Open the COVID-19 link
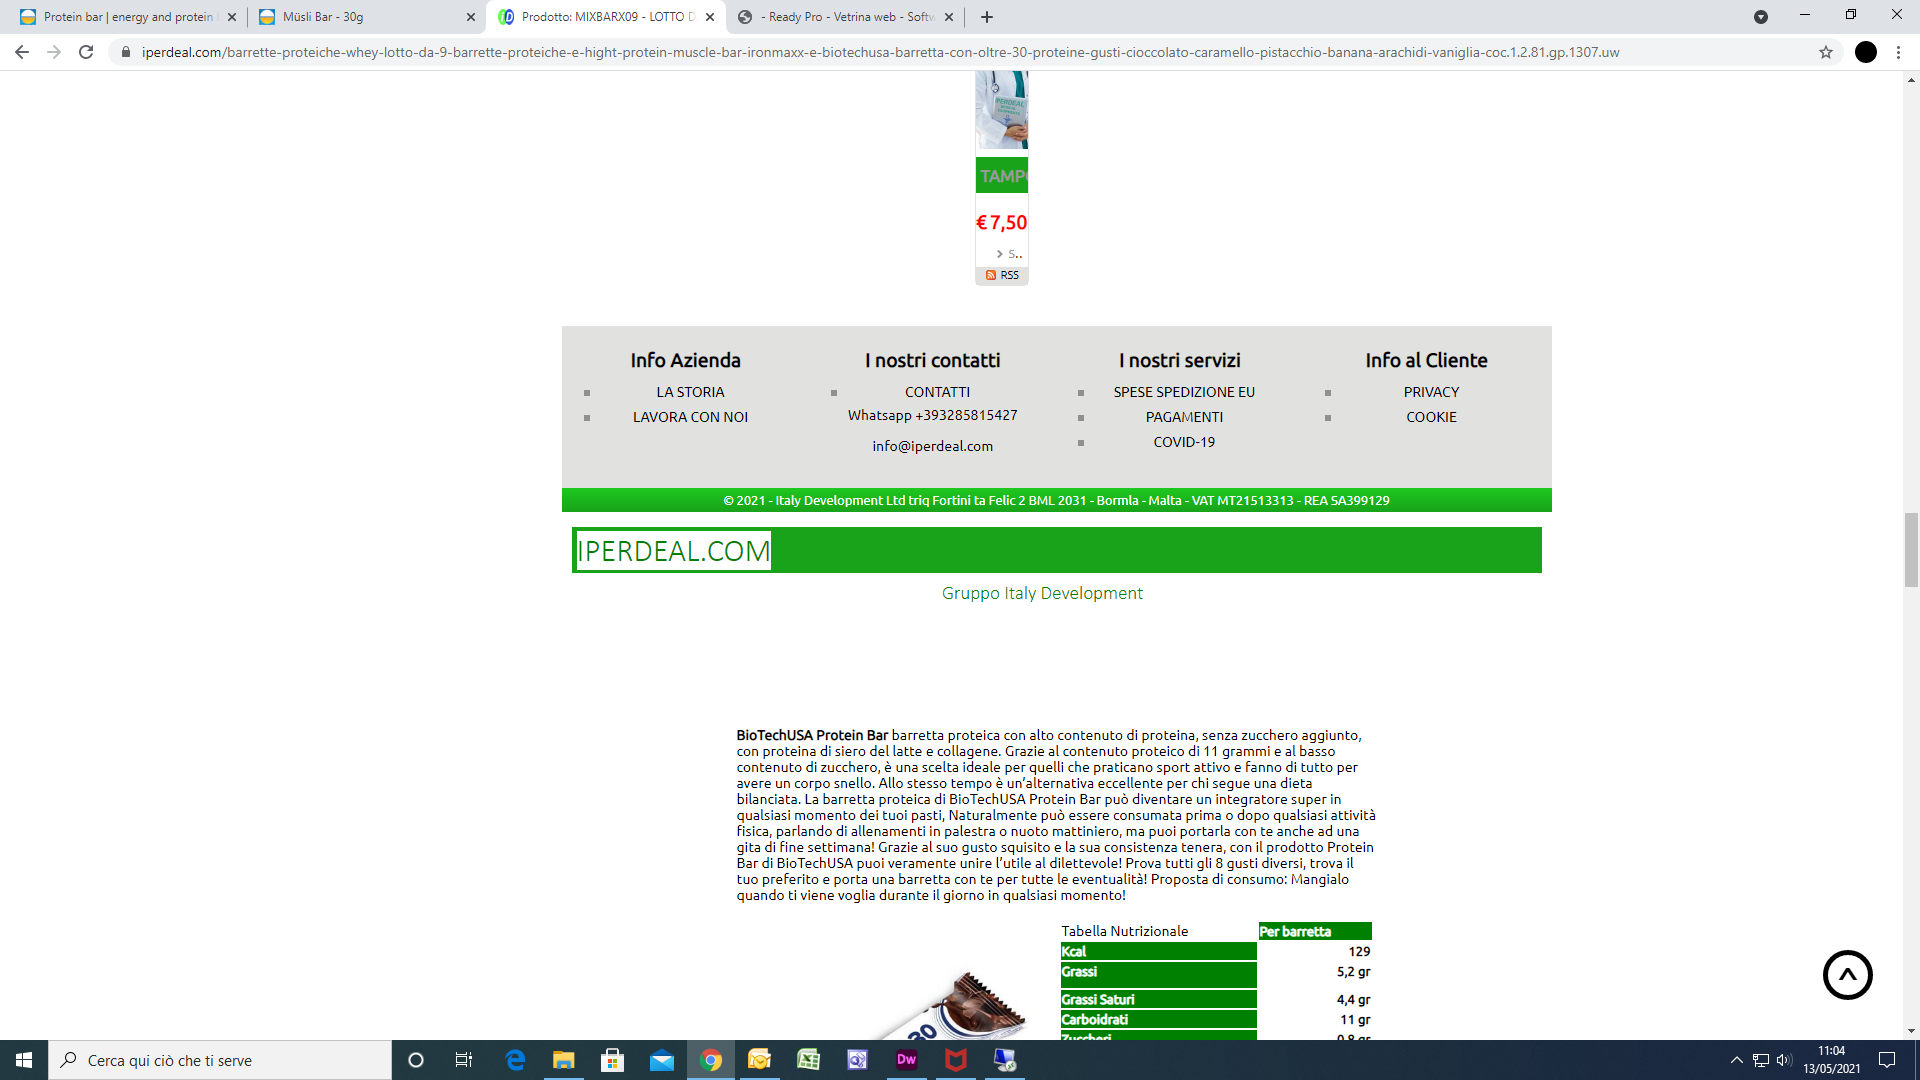Viewport: 1920px width, 1080px height. (x=1184, y=442)
